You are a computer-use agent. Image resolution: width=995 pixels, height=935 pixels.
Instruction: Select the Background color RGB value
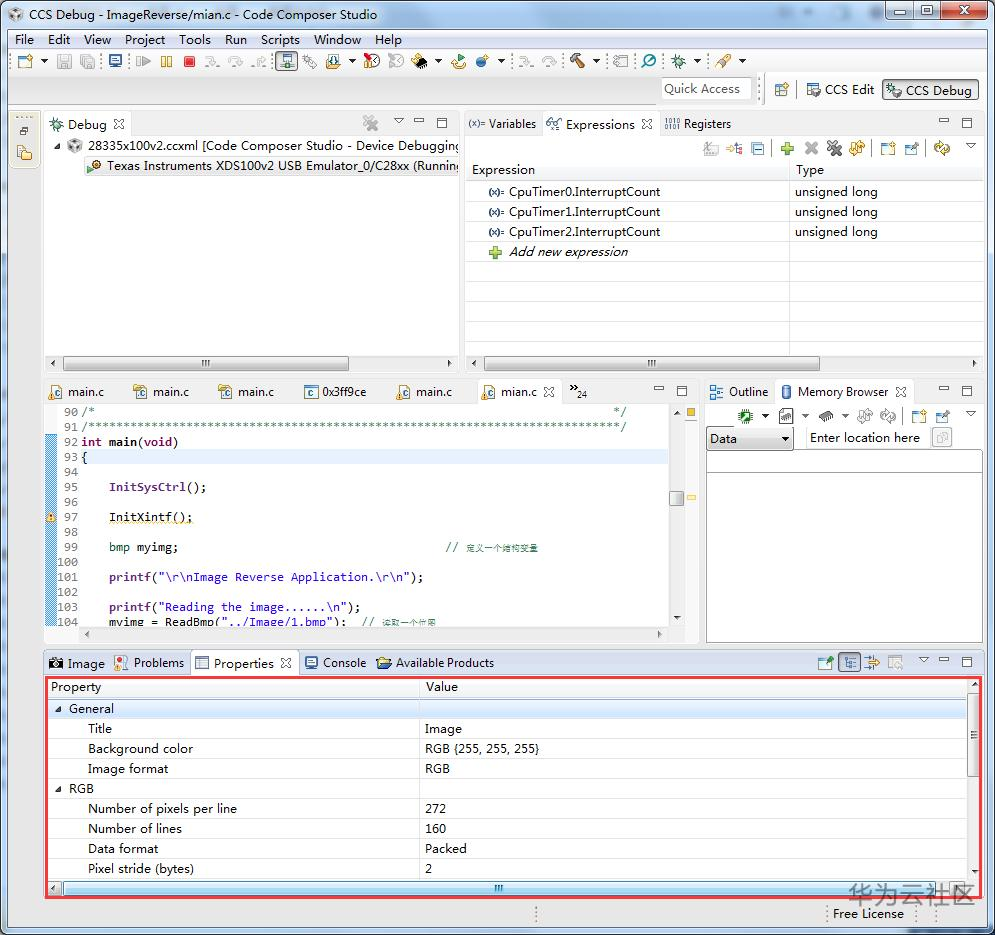point(482,749)
